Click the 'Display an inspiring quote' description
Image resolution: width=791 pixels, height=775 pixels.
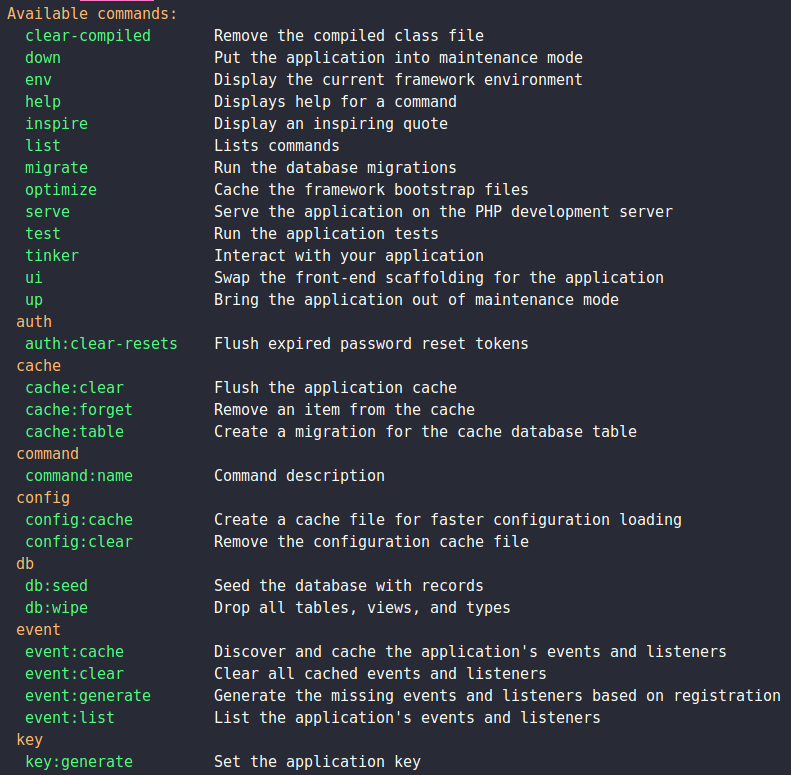(x=331, y=124)
